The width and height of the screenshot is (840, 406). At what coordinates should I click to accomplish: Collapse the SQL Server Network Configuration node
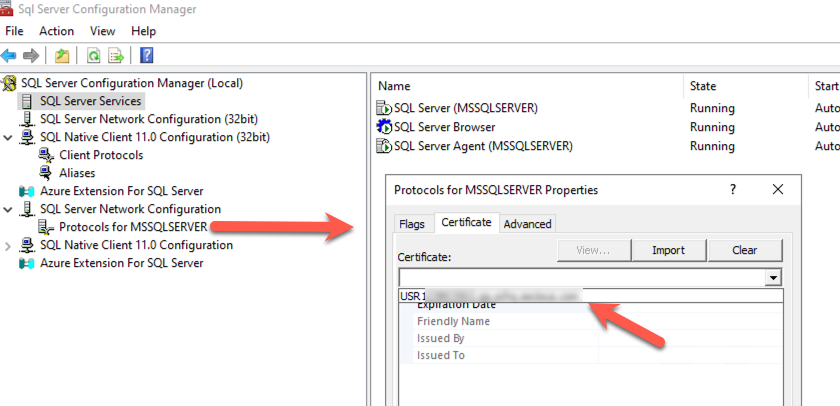pyautogui.click(x=9, y=209)
